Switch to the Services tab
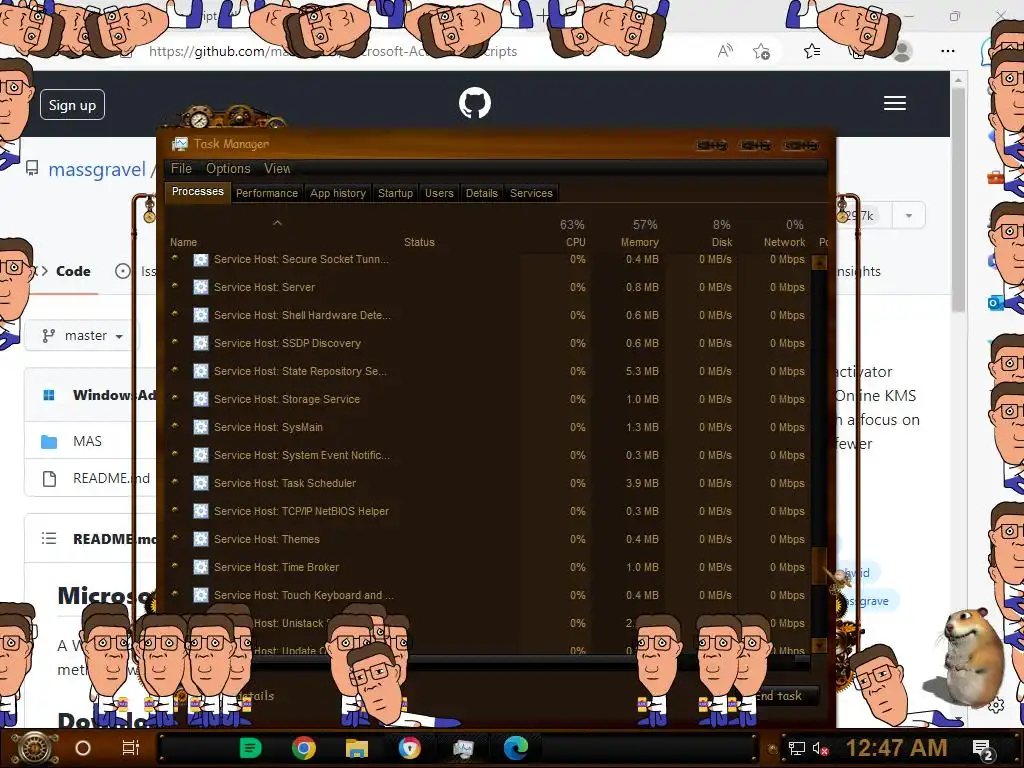The width and height of the screenshot is (1024, 768). pyautogui.click(x=531, y=193)
